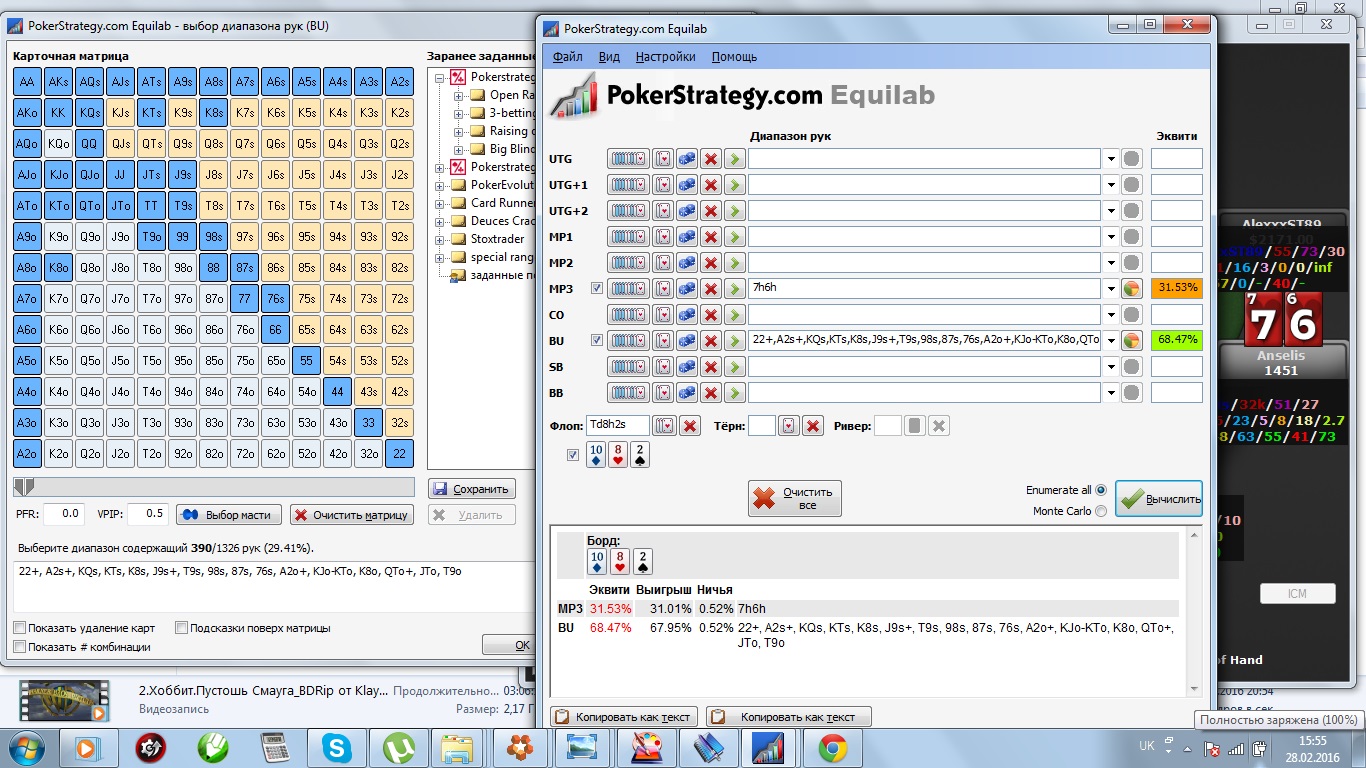Uncheck the MP3 player checkbox

click(597, 288)
